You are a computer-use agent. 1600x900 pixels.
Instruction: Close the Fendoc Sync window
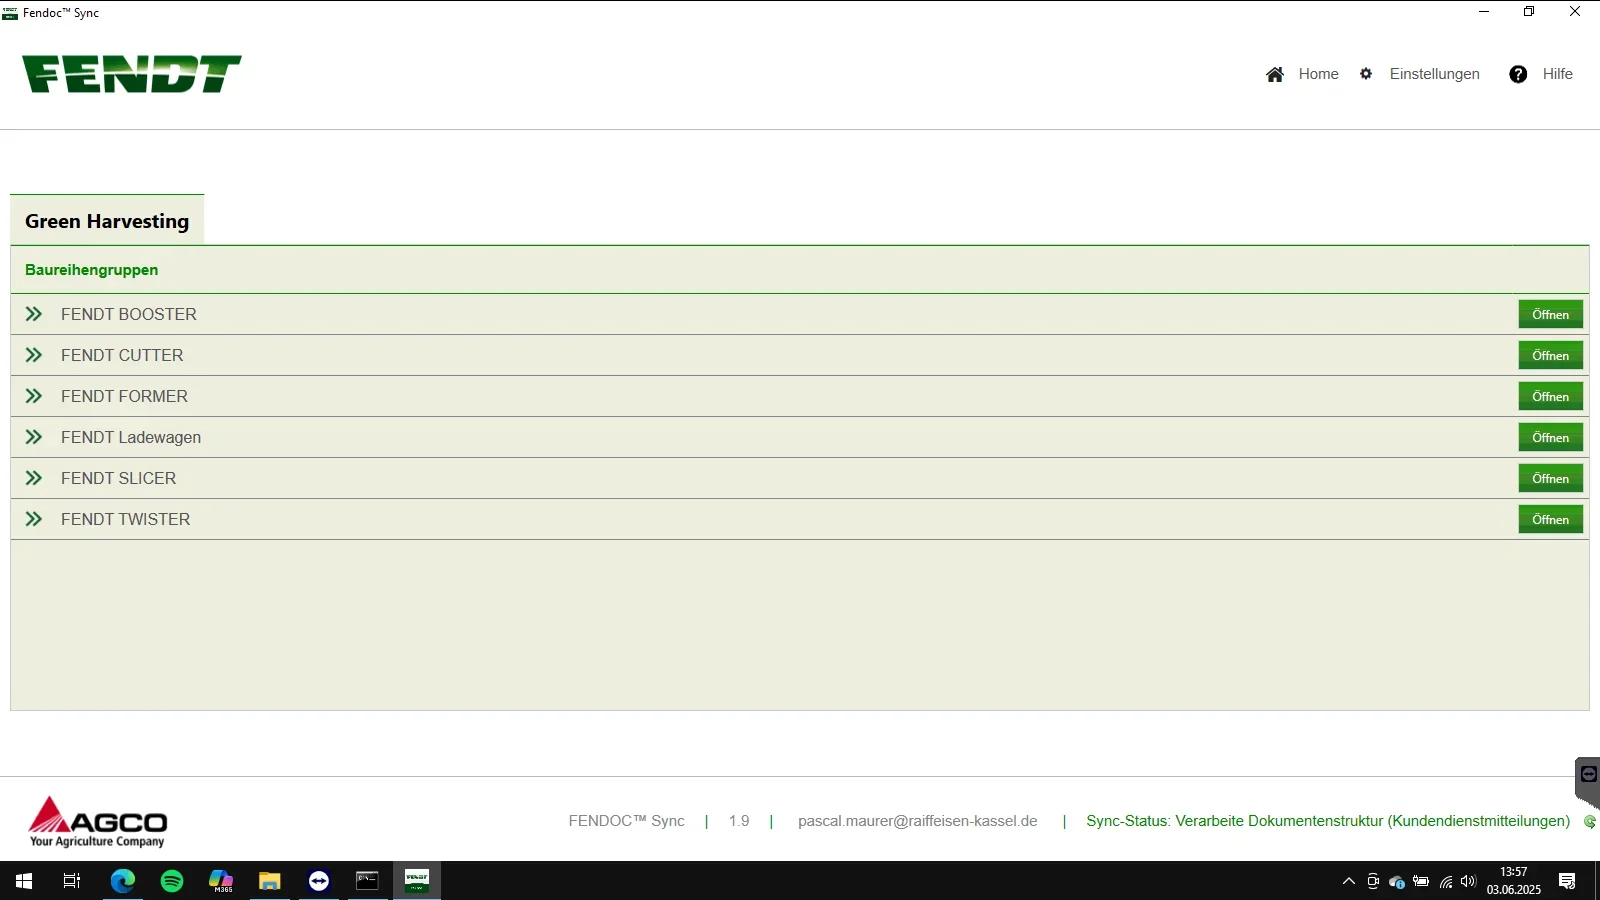(x=1575, y=12)
